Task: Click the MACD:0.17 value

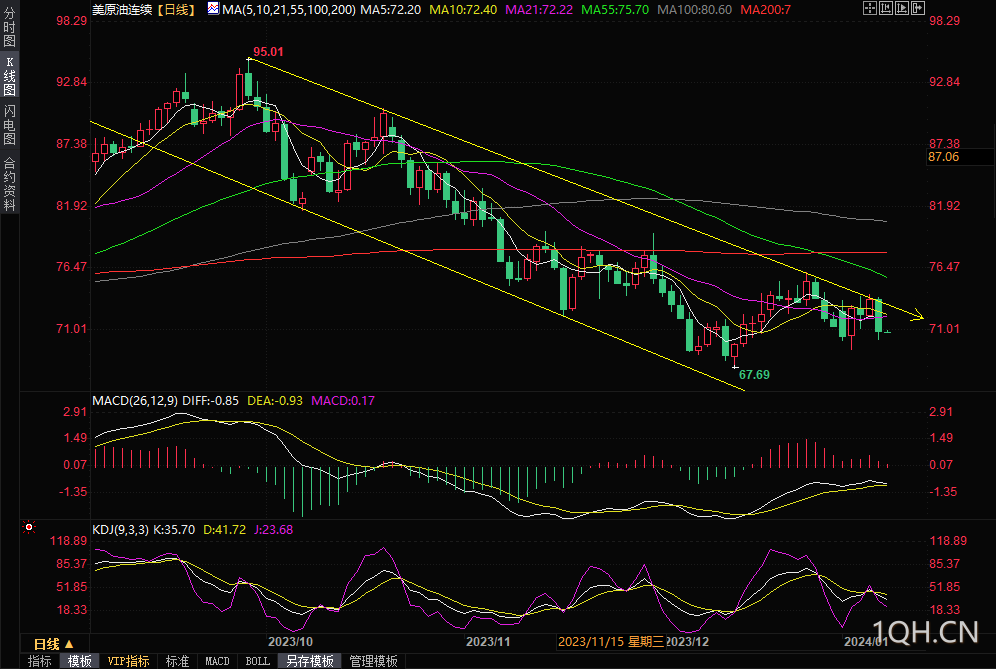Action: 343,401
